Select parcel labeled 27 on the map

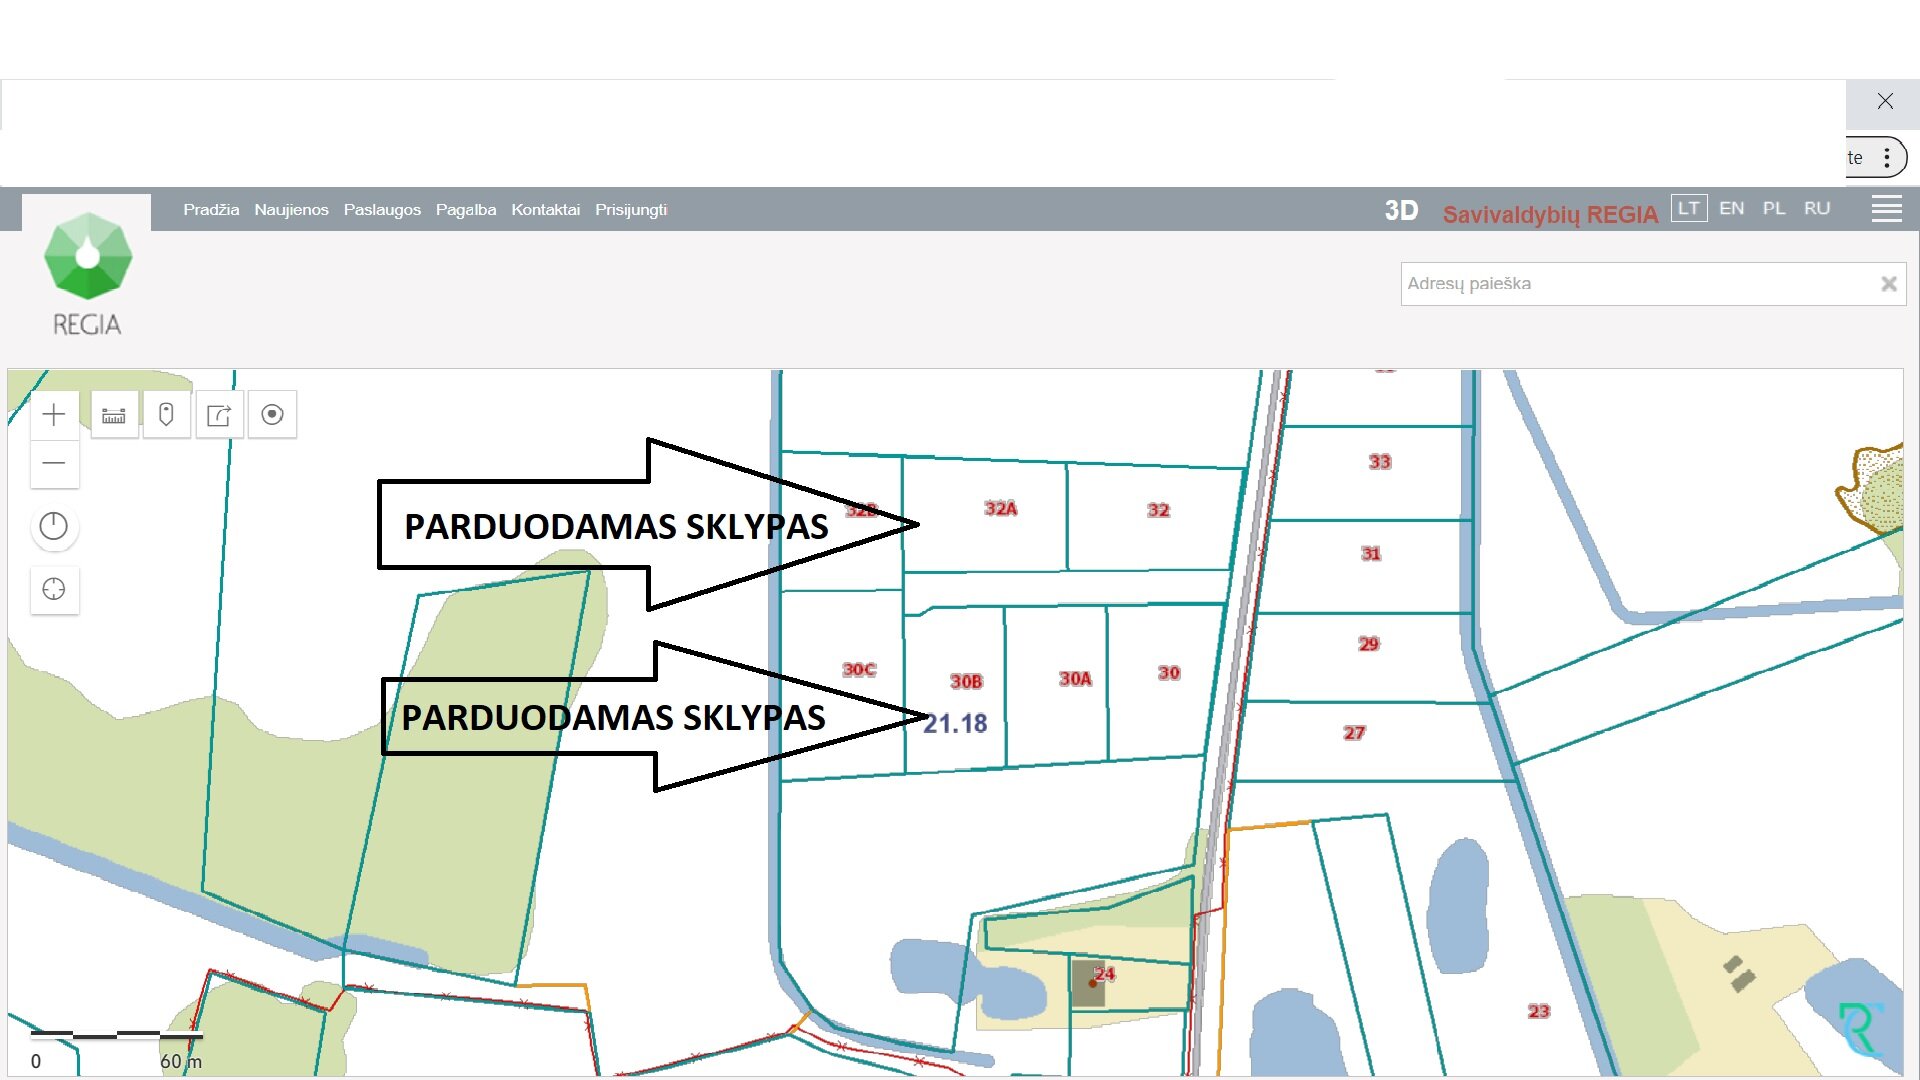point(1354,733)
